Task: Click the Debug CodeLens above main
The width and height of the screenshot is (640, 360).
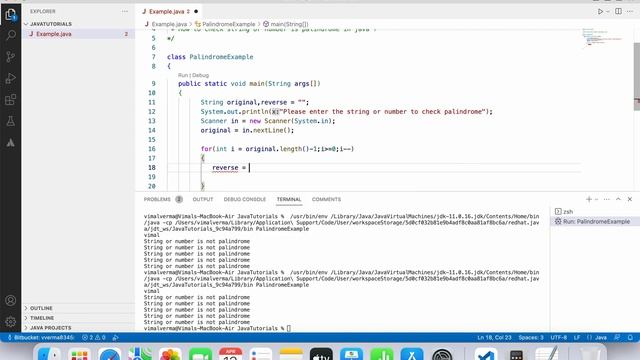Action: coord(200,75)
